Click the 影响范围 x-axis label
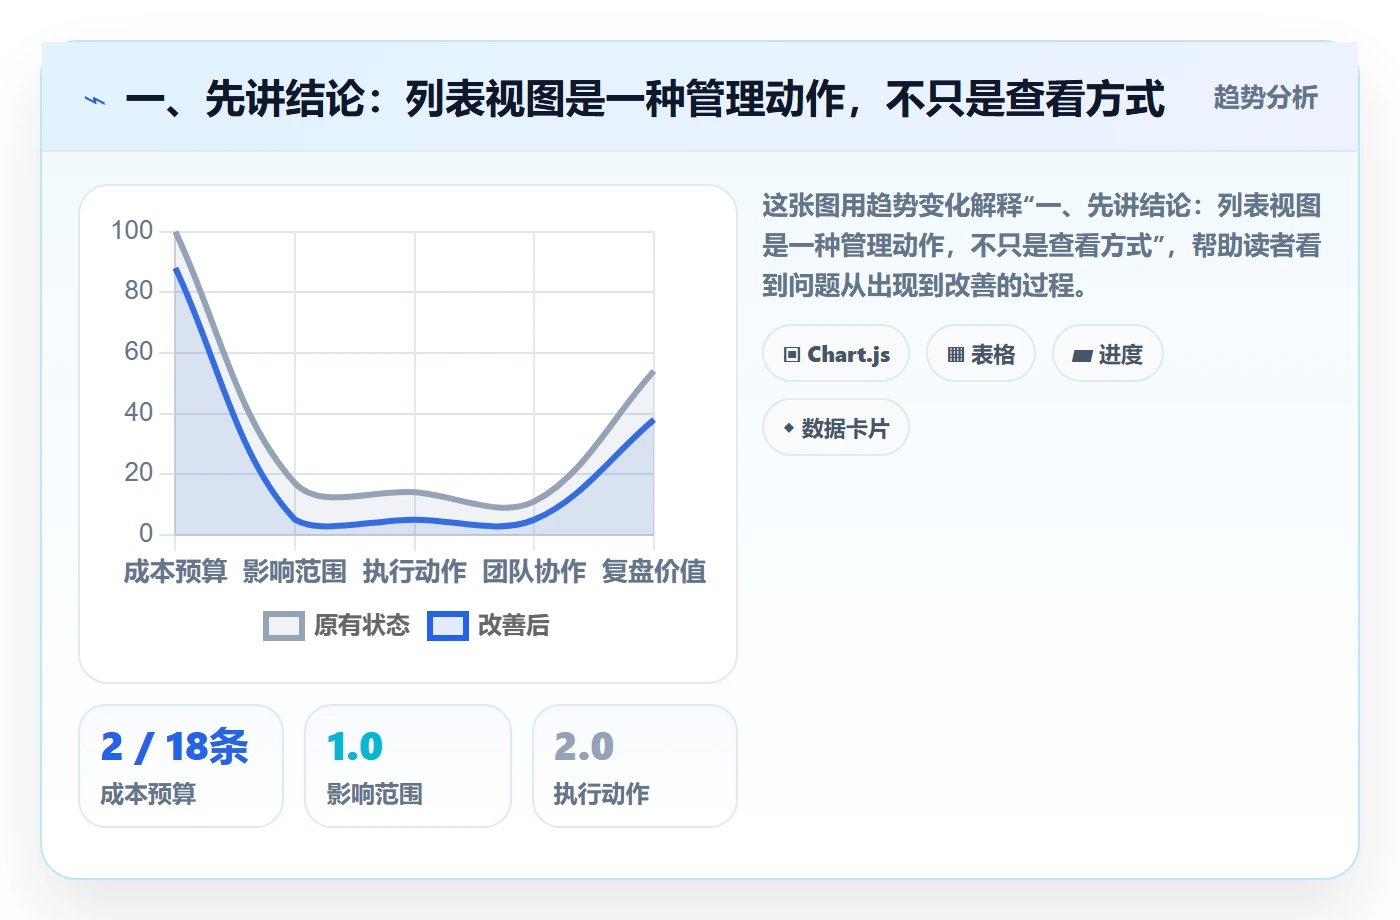The height and width of the screenshot is (920, 1400). [295, 572]
